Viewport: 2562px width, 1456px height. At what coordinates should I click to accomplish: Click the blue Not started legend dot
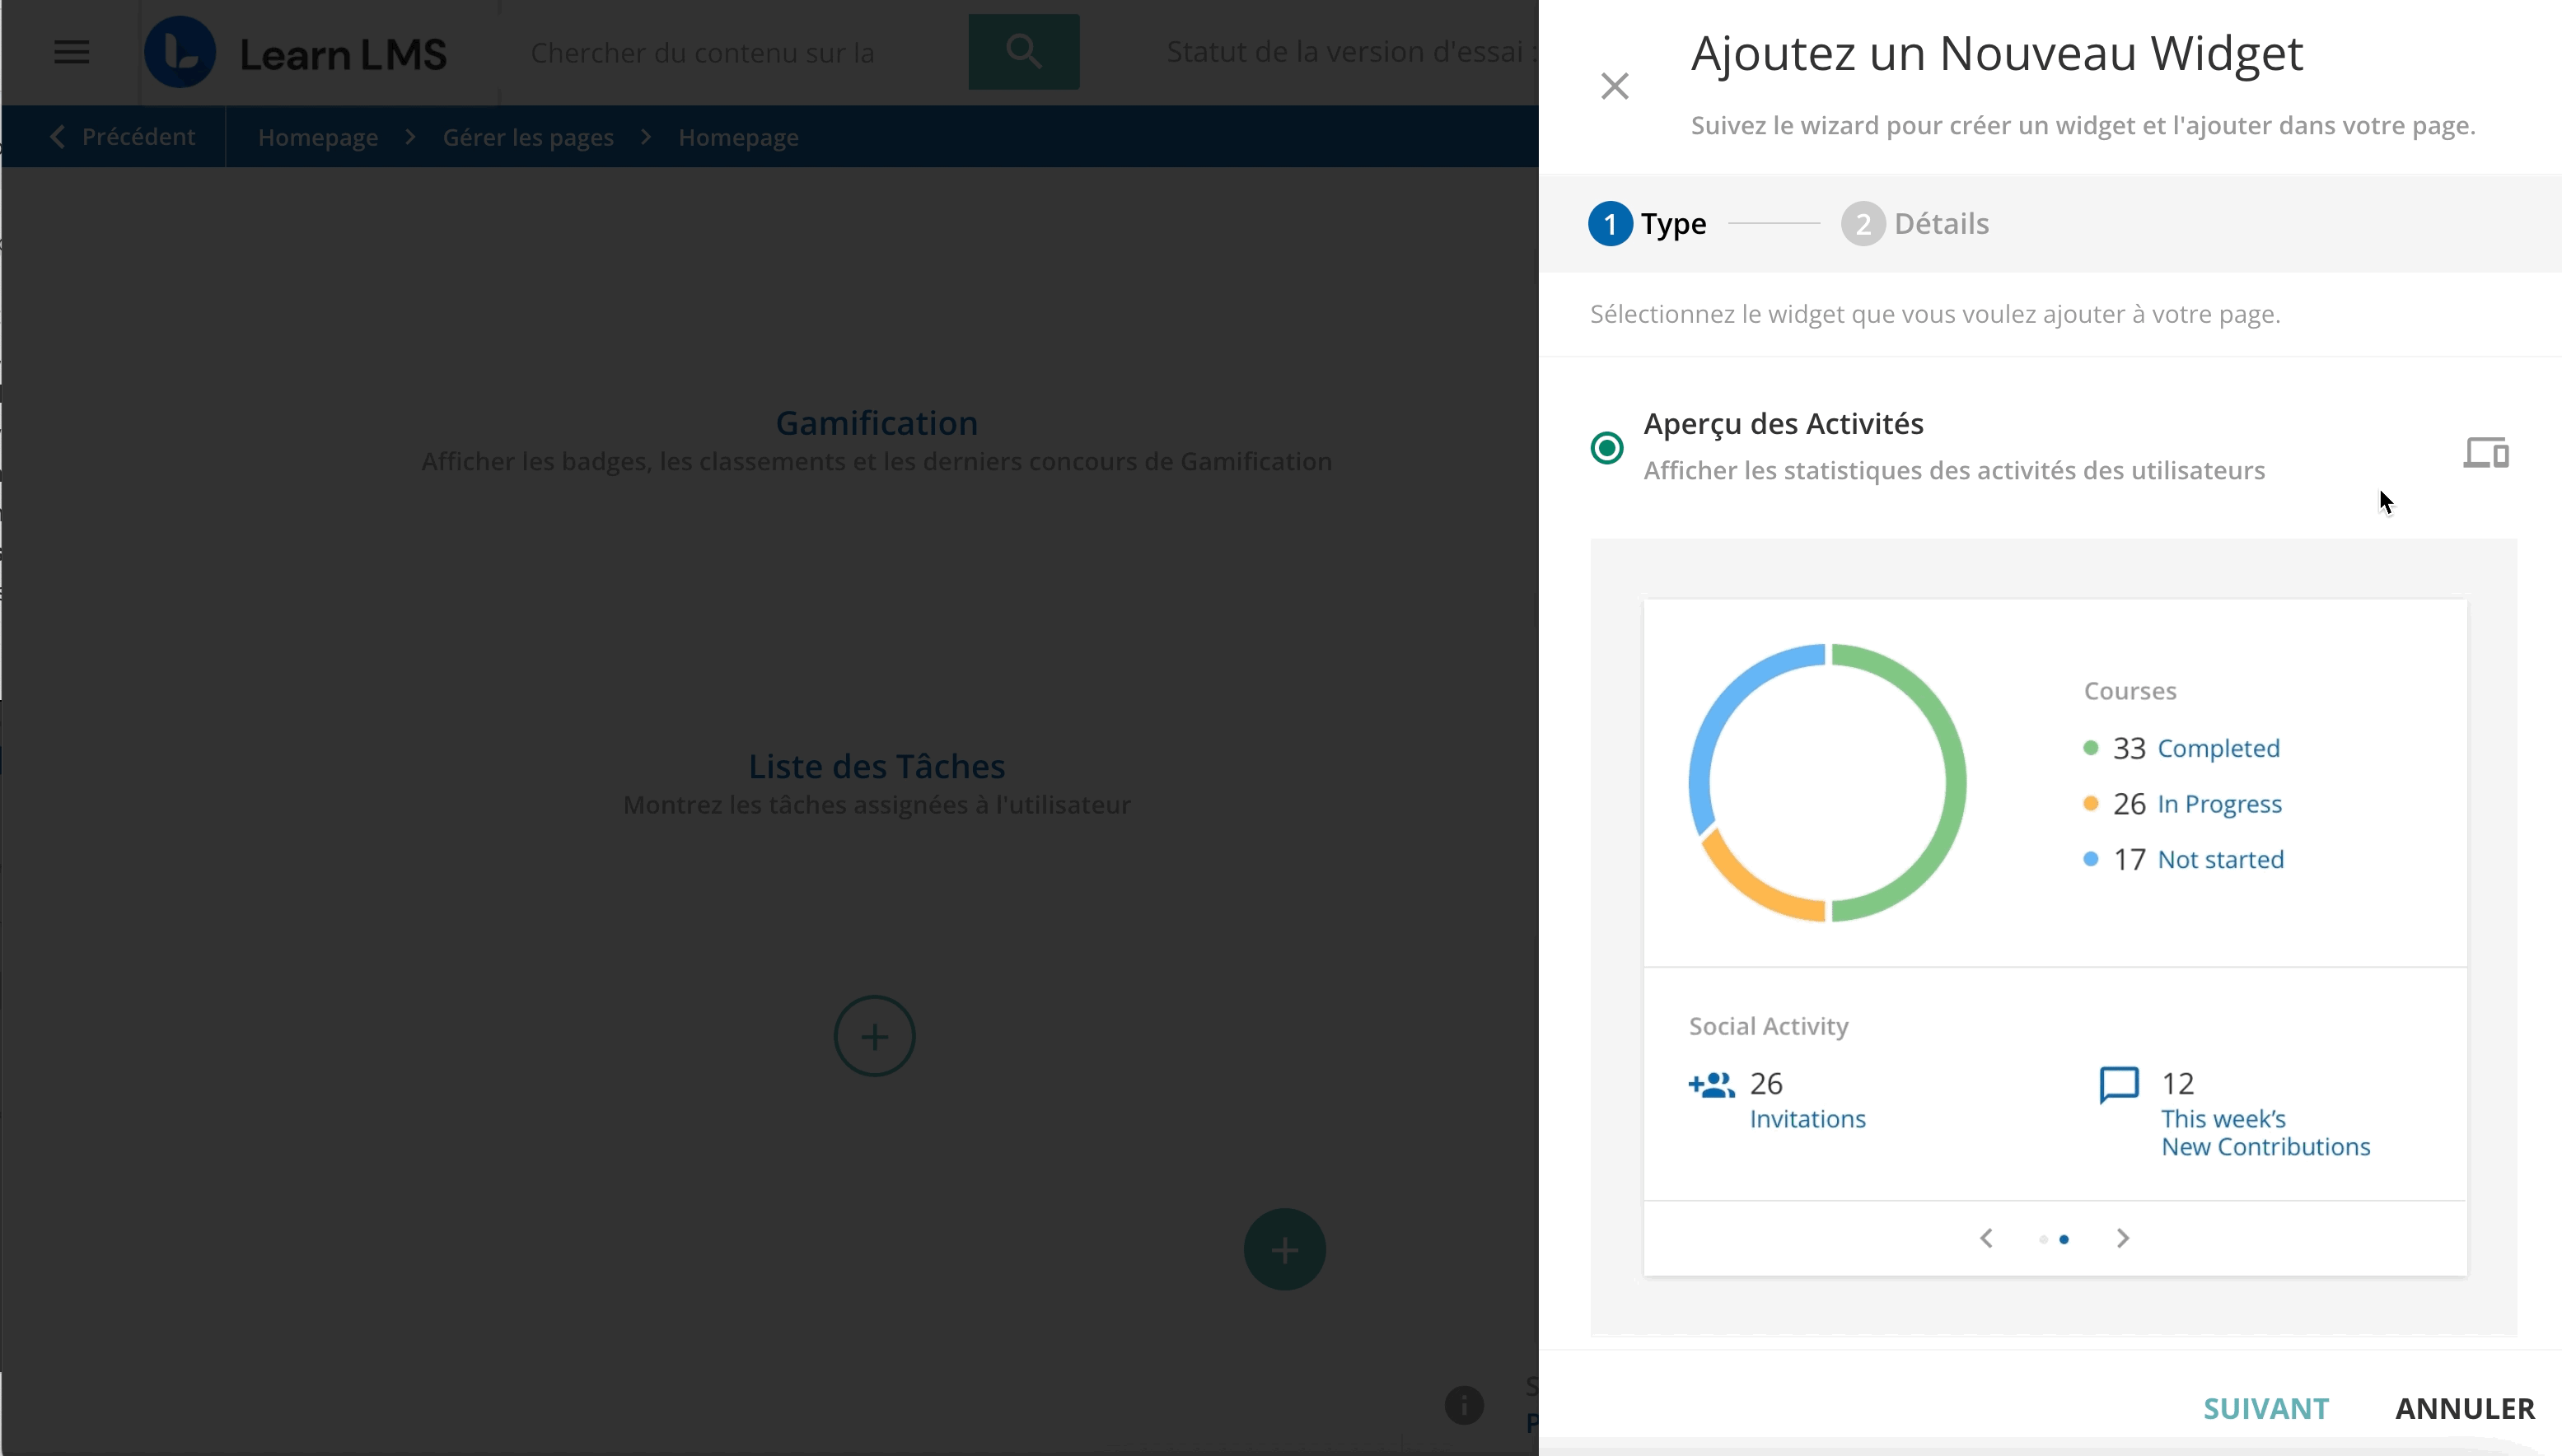(2090, 859)
